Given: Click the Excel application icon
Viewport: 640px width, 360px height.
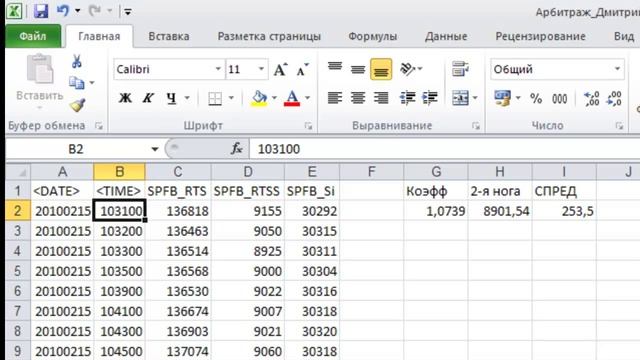Looking at the screenshot, I should 14,11.
